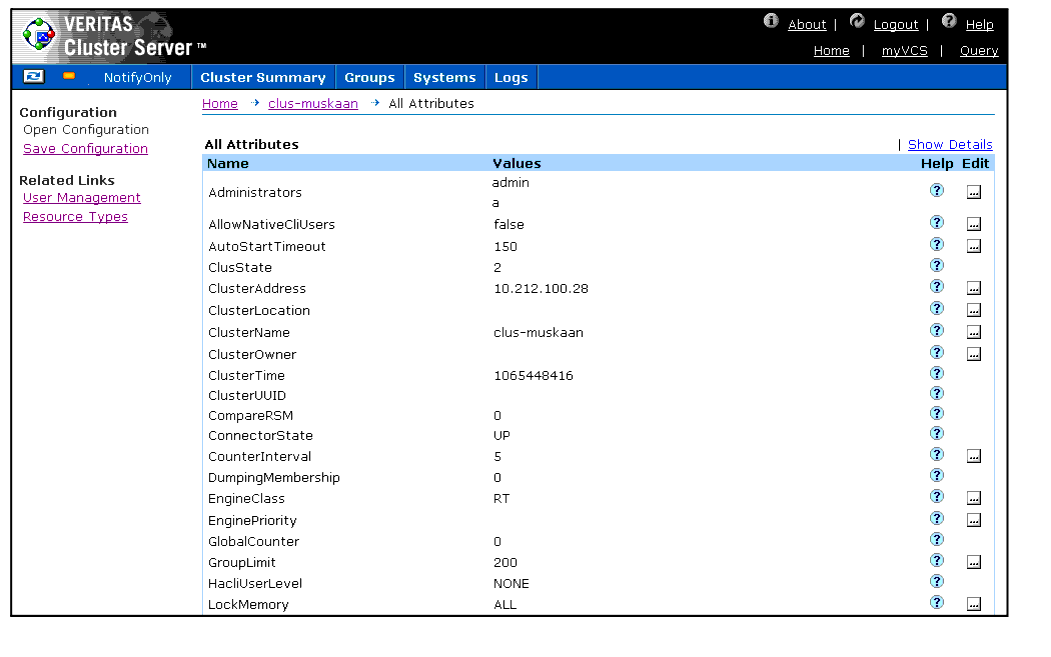Click the VERITAS Cluster Server logo
Viewport: 1051px width, 657px height.
coord(112,37)
